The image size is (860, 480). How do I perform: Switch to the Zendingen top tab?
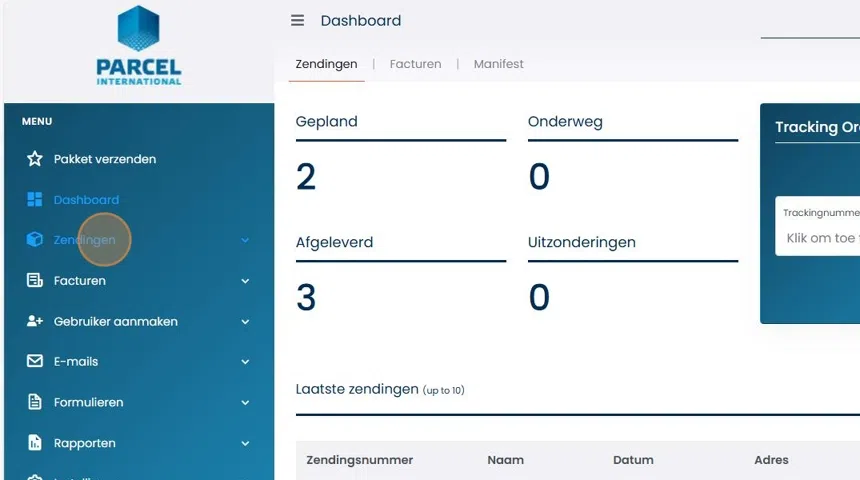click(326, 64)
